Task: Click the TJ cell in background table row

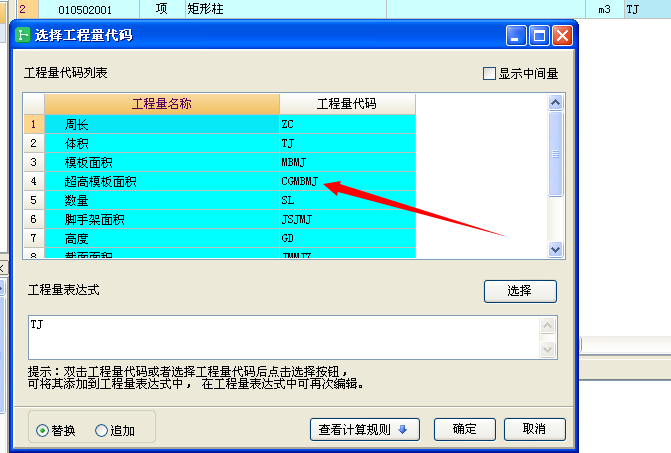Action: click(647, 9)
